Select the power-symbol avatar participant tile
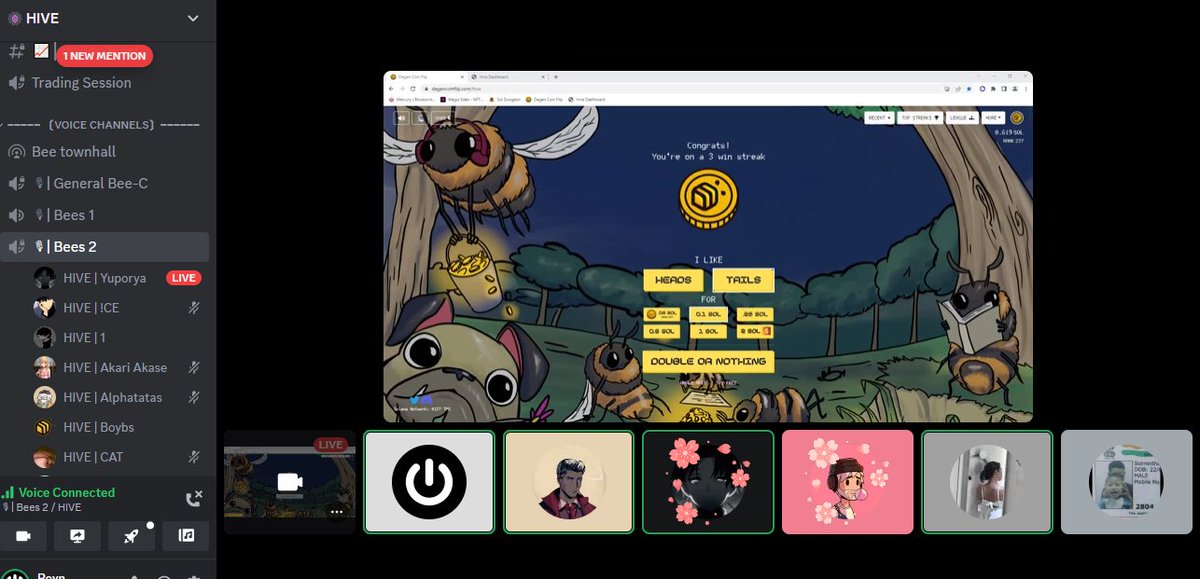 (429, 482)
